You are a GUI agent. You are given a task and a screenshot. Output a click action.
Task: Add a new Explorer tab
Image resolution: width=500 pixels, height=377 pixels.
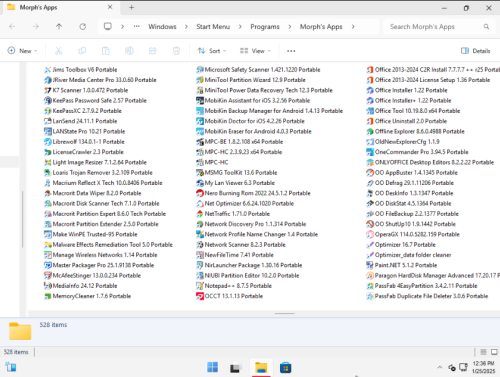131,7
